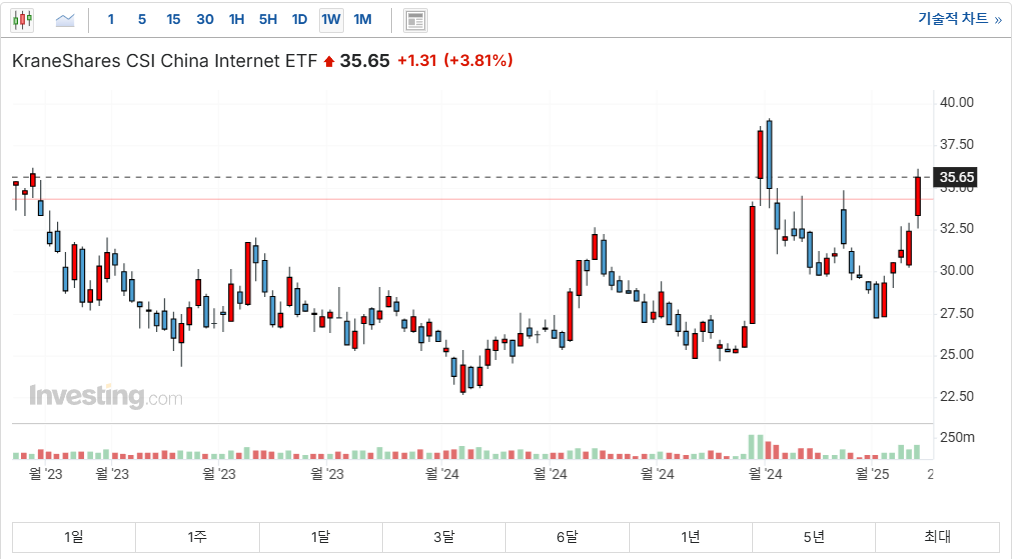
Task: Click the 32.50 price axis label
Action: point(956,228)
